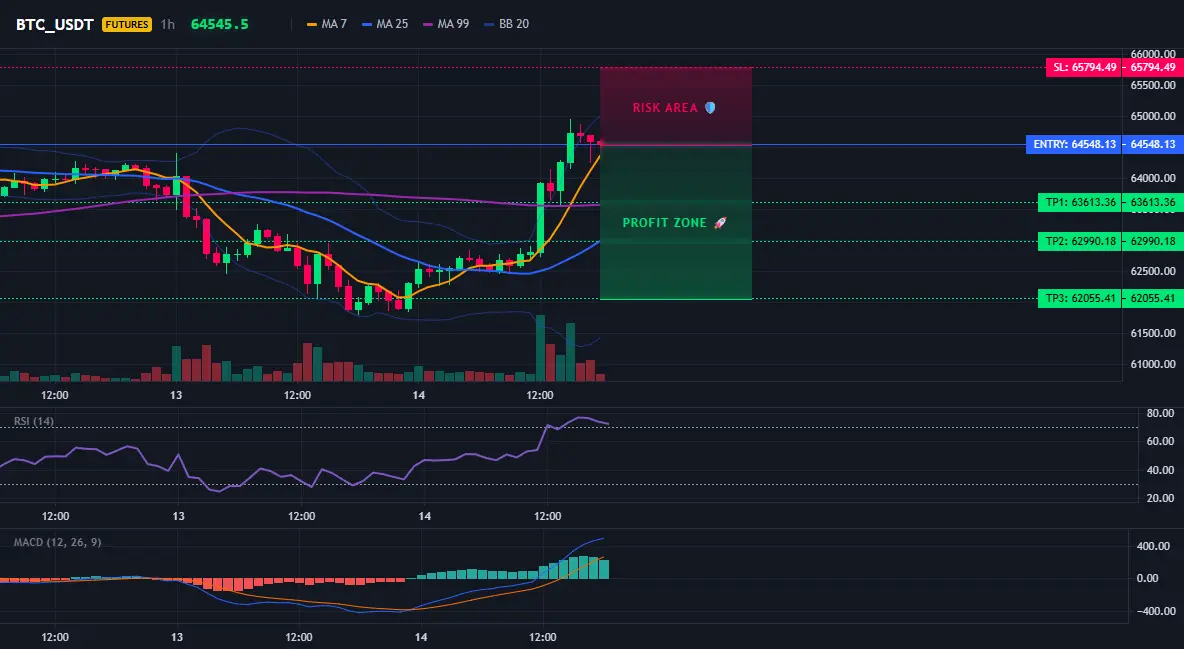The image size is (1184, 649).
Task: Click the 62500.00 price axis value
Action: tap(1153, 271)
